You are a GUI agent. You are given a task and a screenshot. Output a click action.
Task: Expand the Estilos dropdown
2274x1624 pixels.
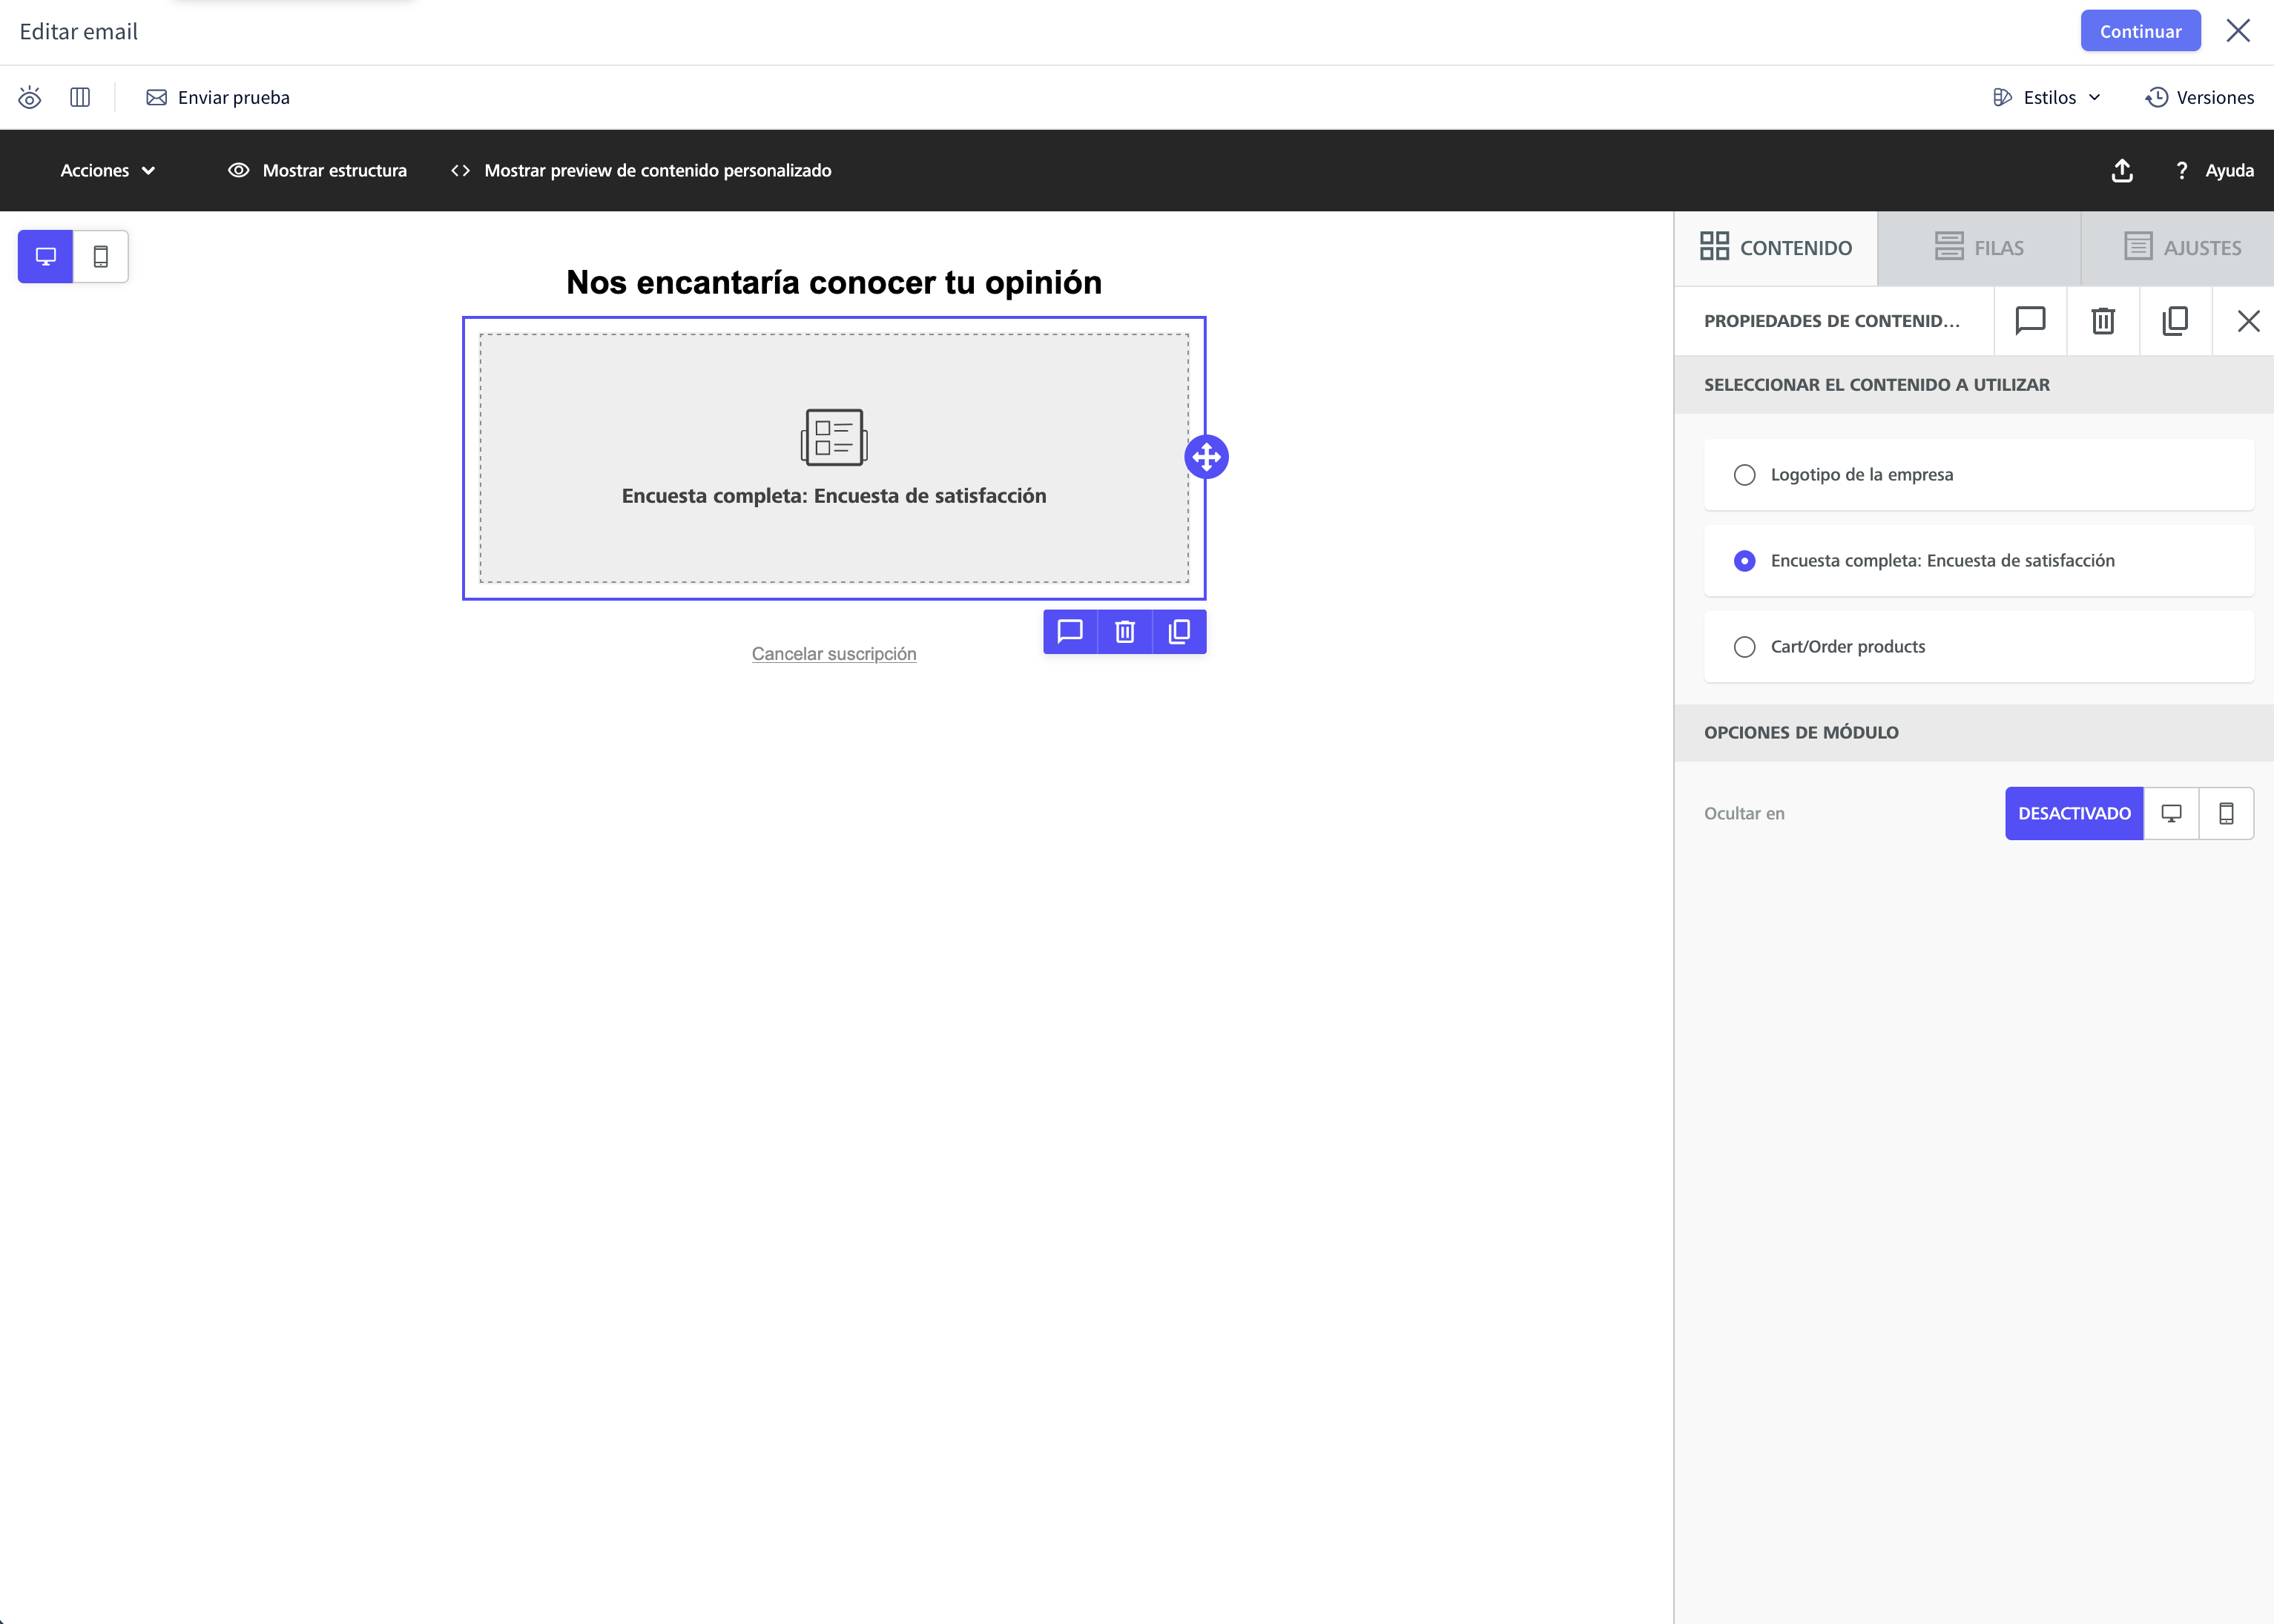[x=2047, y=97]
